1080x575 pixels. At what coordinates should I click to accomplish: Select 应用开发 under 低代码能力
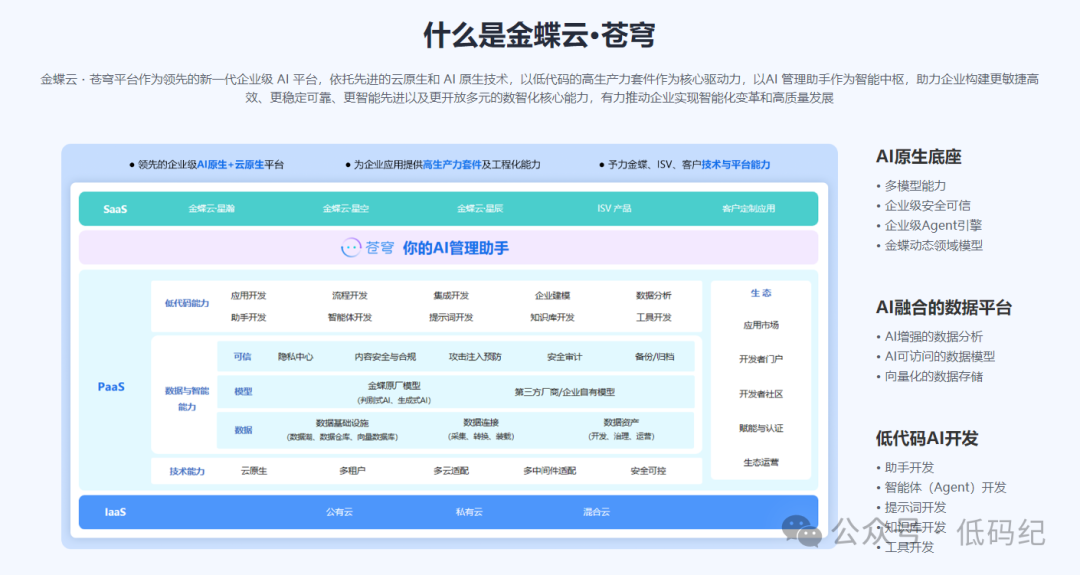(x=248, y=295)
